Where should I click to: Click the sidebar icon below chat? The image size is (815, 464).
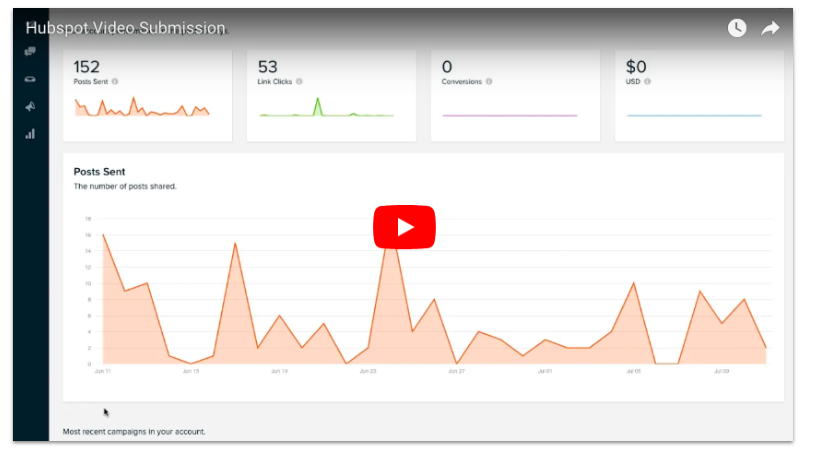pos(30,79)
